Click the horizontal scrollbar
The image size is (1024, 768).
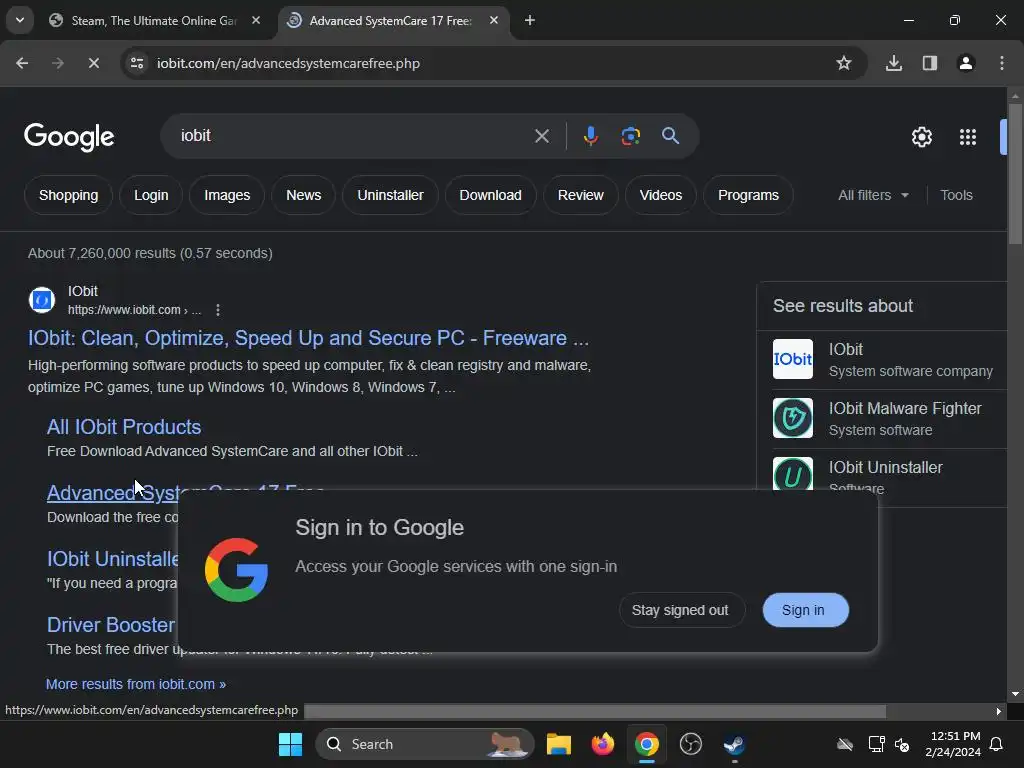pyautogui.click(x=595, y=711)
